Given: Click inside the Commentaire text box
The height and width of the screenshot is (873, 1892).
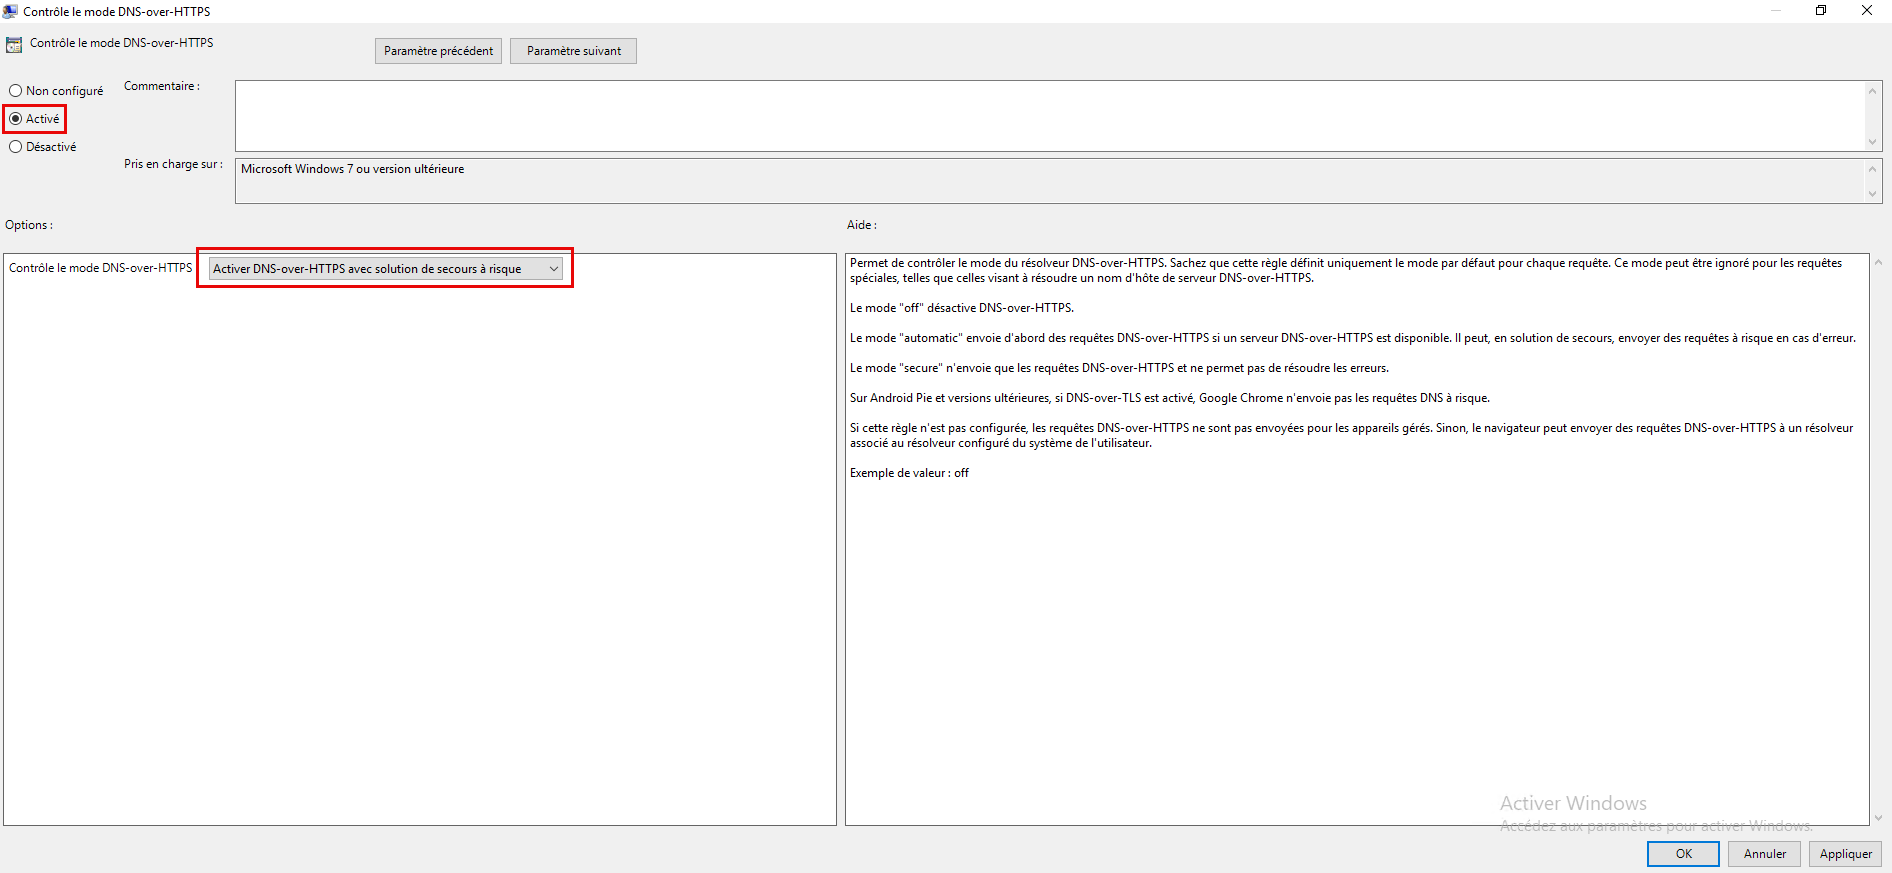Looking at the screenshot, I should (x=1050, y=116).
